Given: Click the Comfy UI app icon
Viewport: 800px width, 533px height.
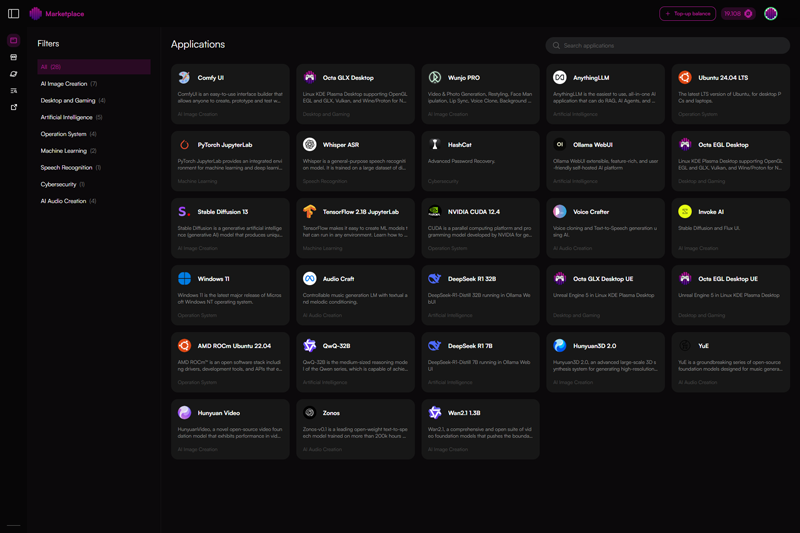Looking at the screenshot, I should 184,78.
